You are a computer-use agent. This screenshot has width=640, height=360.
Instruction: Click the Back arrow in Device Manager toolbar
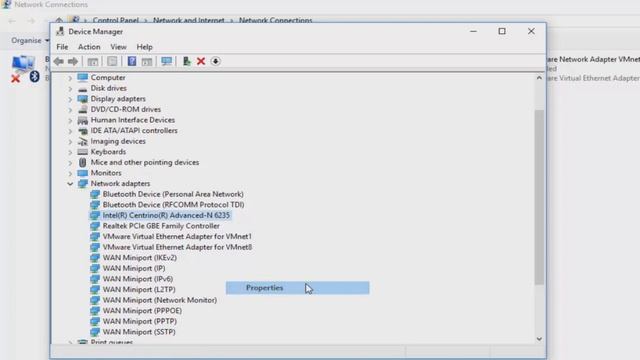pyautogui.click(x=58, y=61)
